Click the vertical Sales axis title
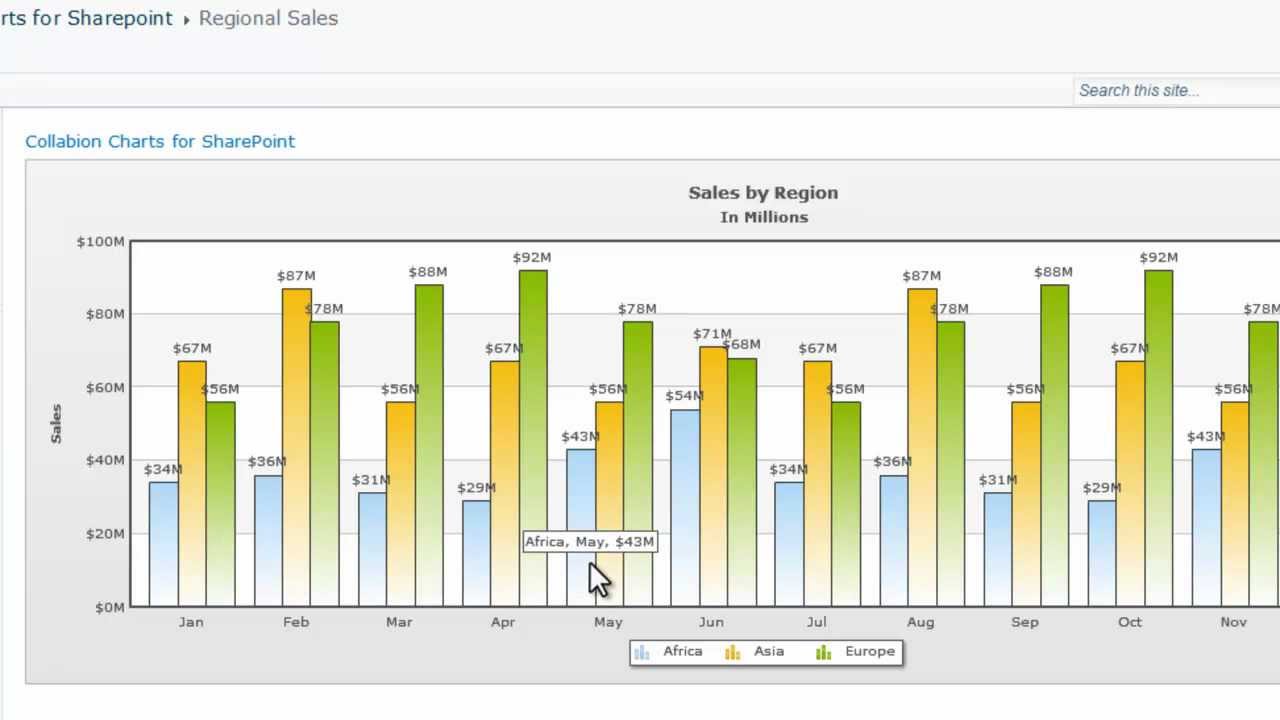Image resolution: width=1280 pixels, height=720 pixels. tap(57, 423)
